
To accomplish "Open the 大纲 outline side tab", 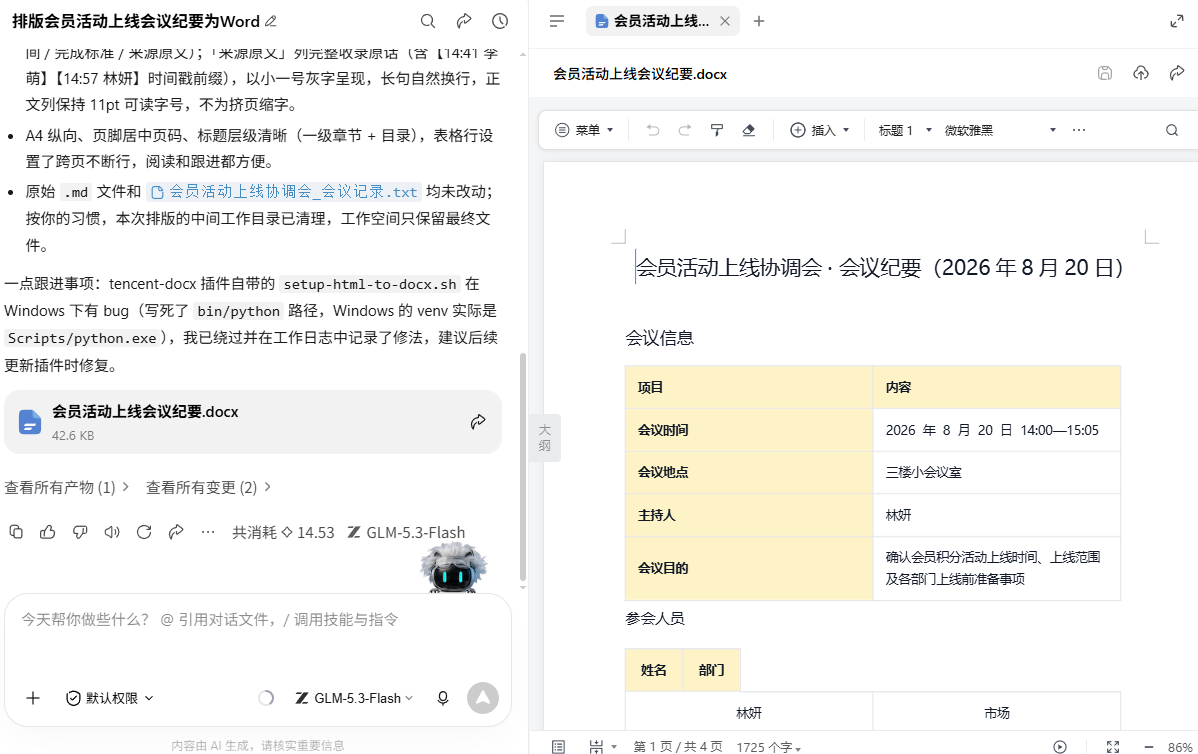I will pyautogui.click(x=545, y=438).
